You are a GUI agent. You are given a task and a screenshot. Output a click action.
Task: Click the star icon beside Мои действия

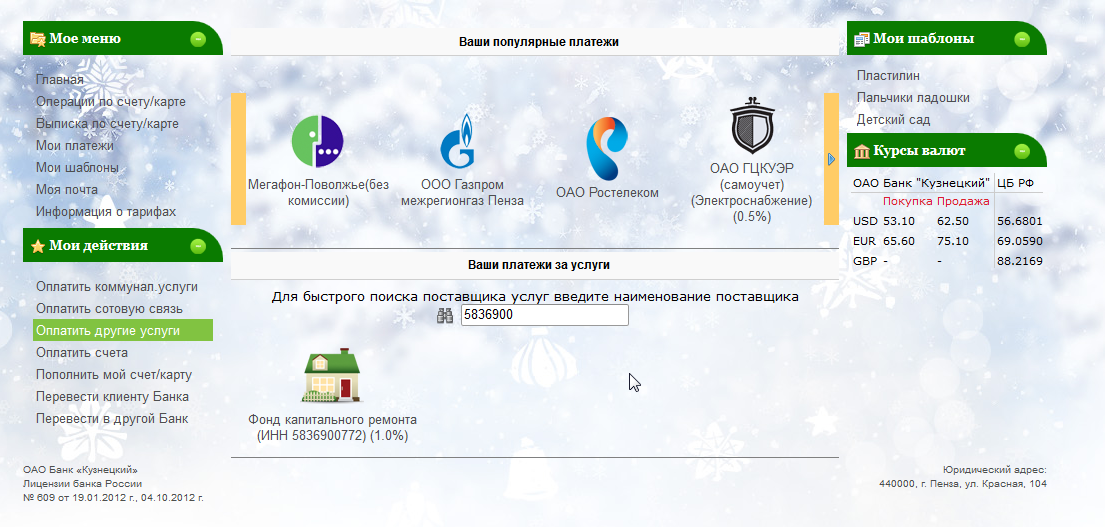coord(38,246)
